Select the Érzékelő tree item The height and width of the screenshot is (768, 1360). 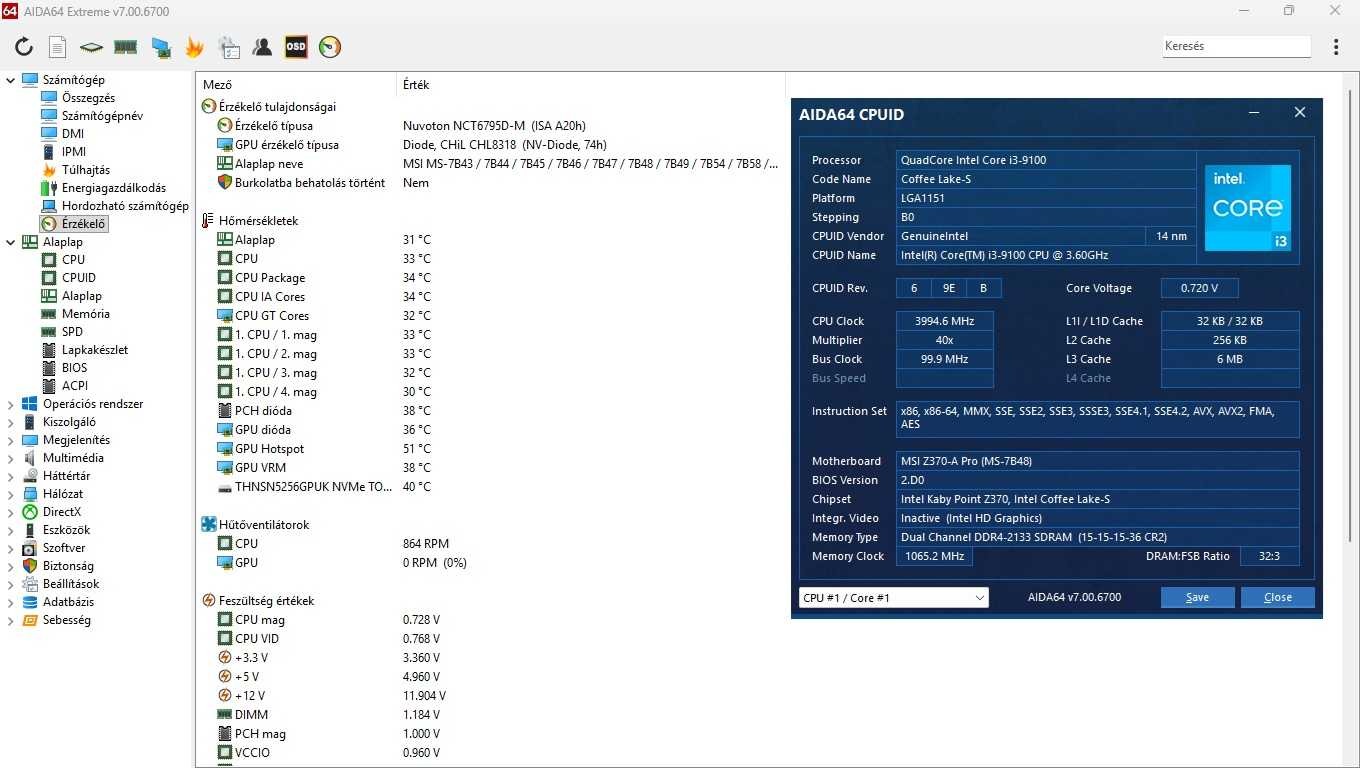83,224
